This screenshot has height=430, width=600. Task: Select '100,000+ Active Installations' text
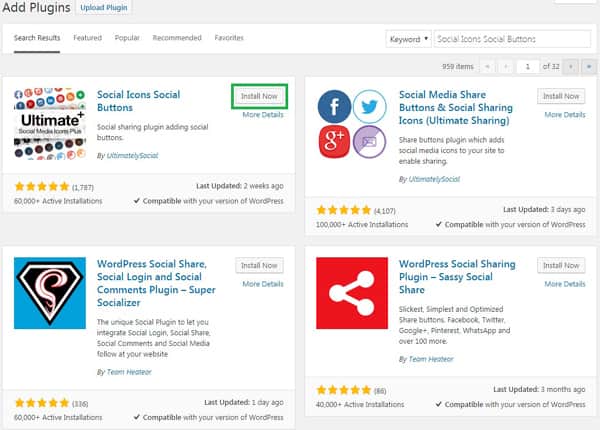tap(362, 225)
